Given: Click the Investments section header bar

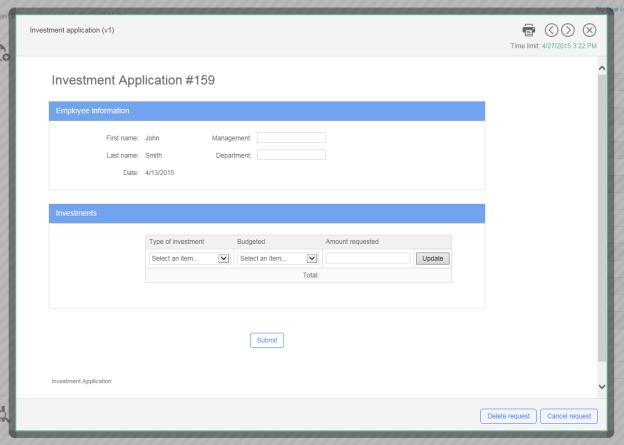Looking at the screenshot, I should pos(266,213).
